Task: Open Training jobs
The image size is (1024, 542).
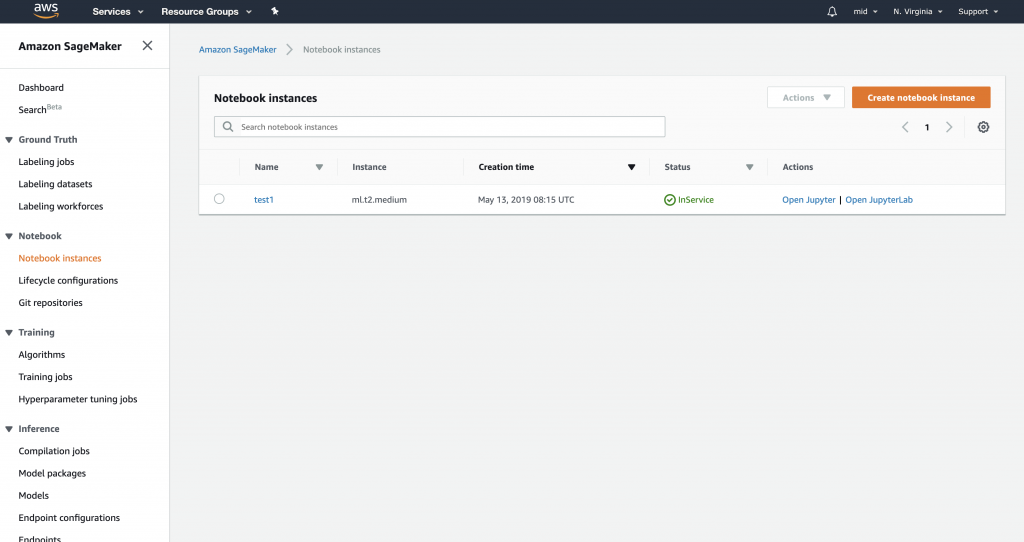Action: click(x=45, y=377)
